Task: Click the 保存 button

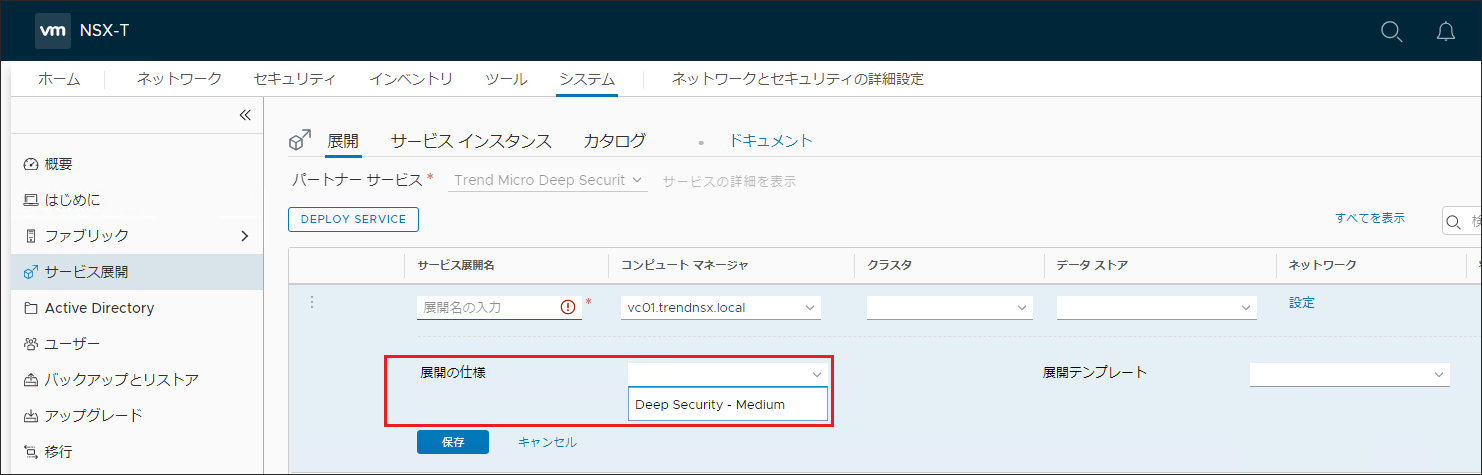Action: pyautogui.click(x=452, y=442)
